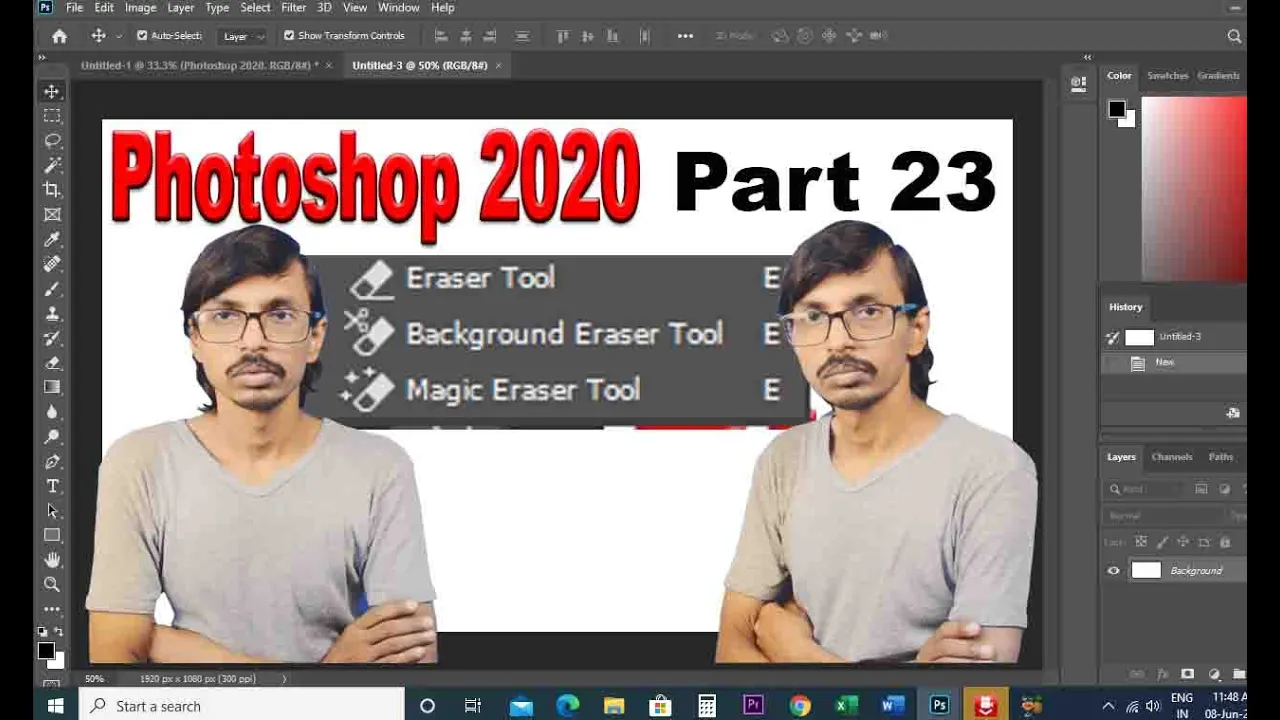Image resolution: width=1280 pixels, height=720 pixels.
Task: Select the Gradient tool
Action: [52, 387]
